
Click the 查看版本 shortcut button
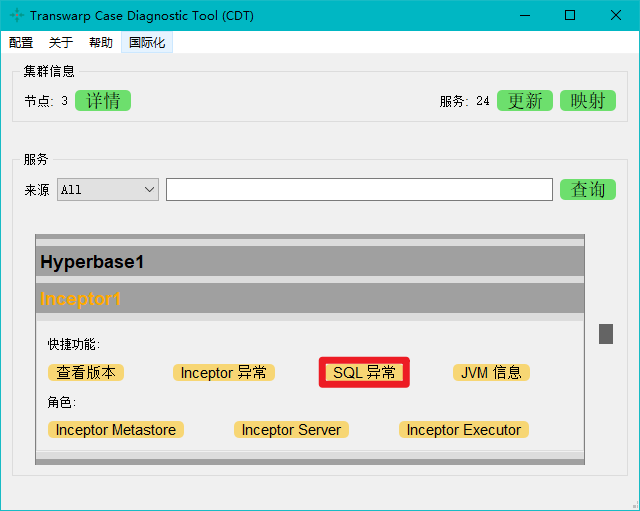click(x=86, y=373)
